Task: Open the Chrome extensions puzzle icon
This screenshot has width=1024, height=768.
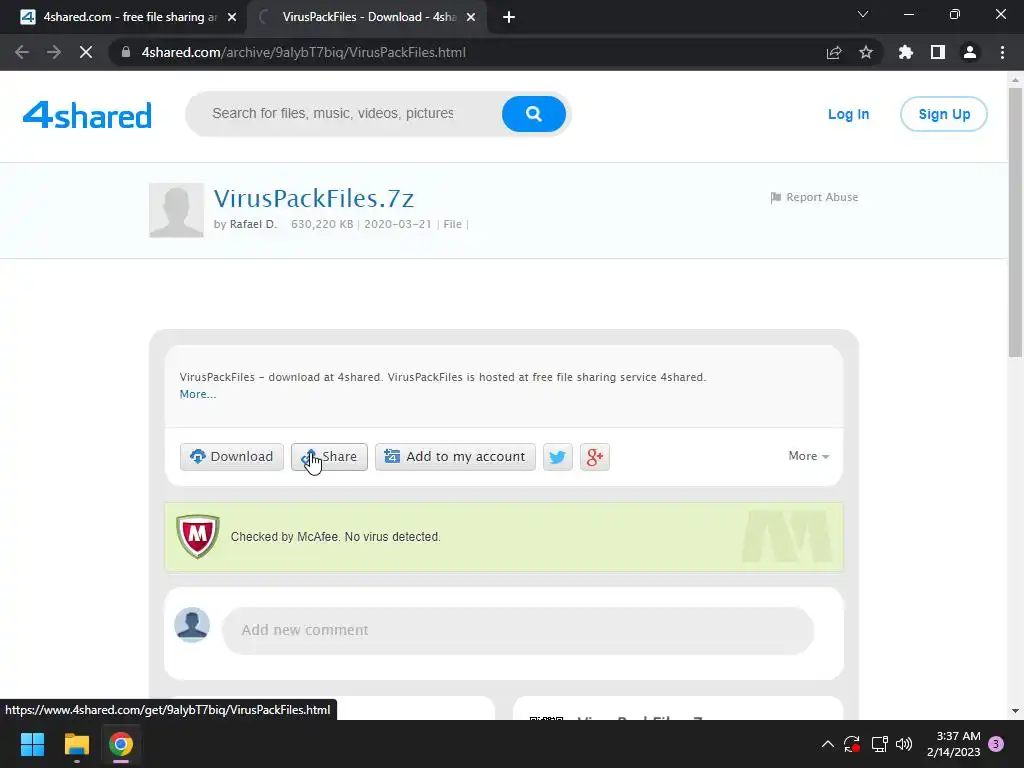Action: click(x=905, y=52)
